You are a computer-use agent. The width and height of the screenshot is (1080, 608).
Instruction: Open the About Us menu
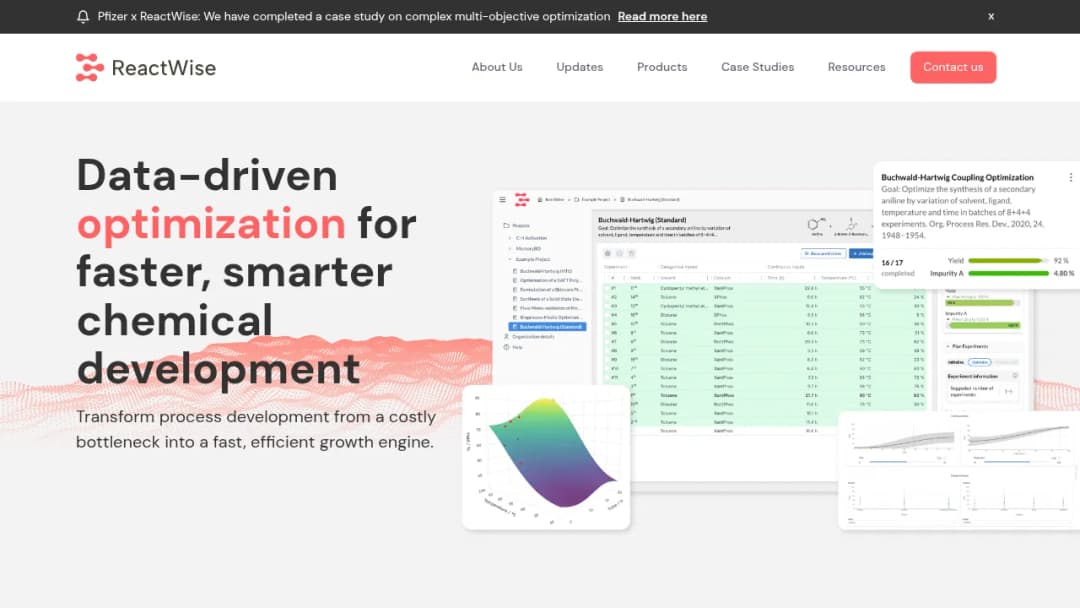(x=497, y=67)
